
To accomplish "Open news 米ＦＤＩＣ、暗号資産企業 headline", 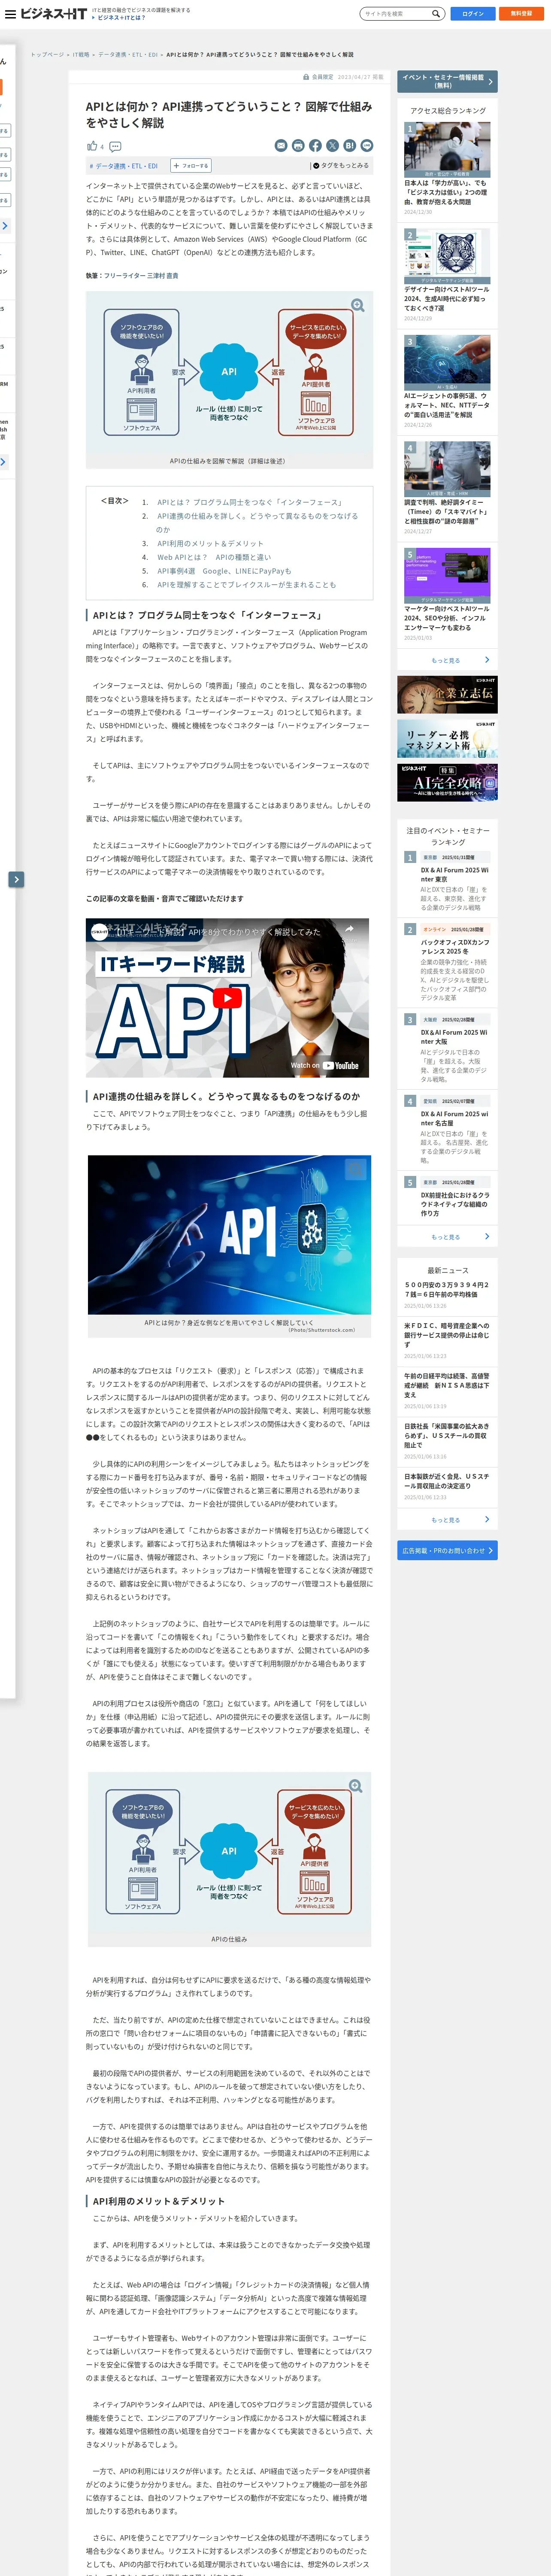I will [447, 1335].
